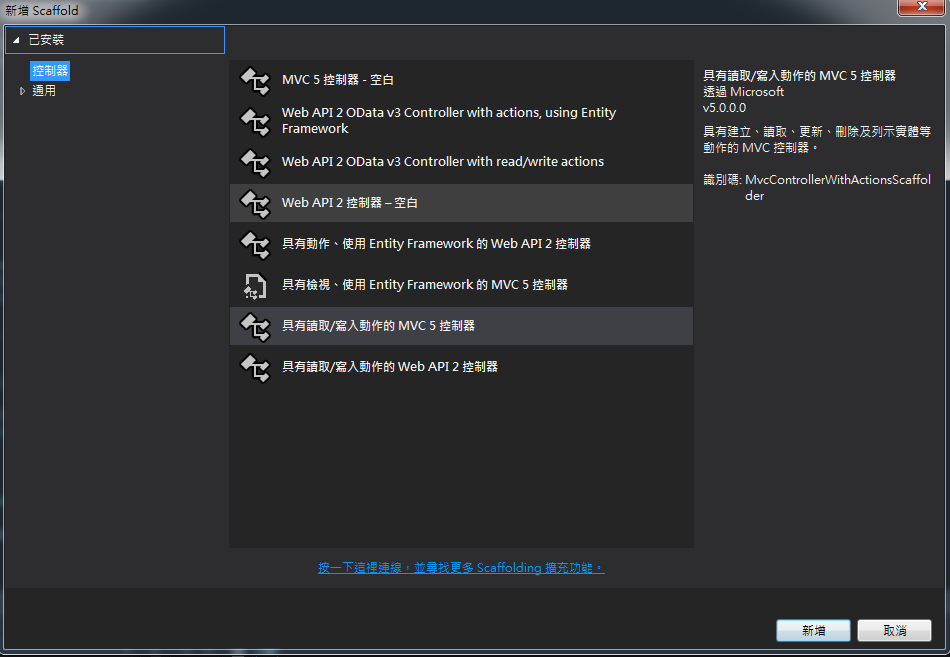Click the 透過 Microsoft publisher text
This screenshot has height=657, width=950.
(743, 92)
